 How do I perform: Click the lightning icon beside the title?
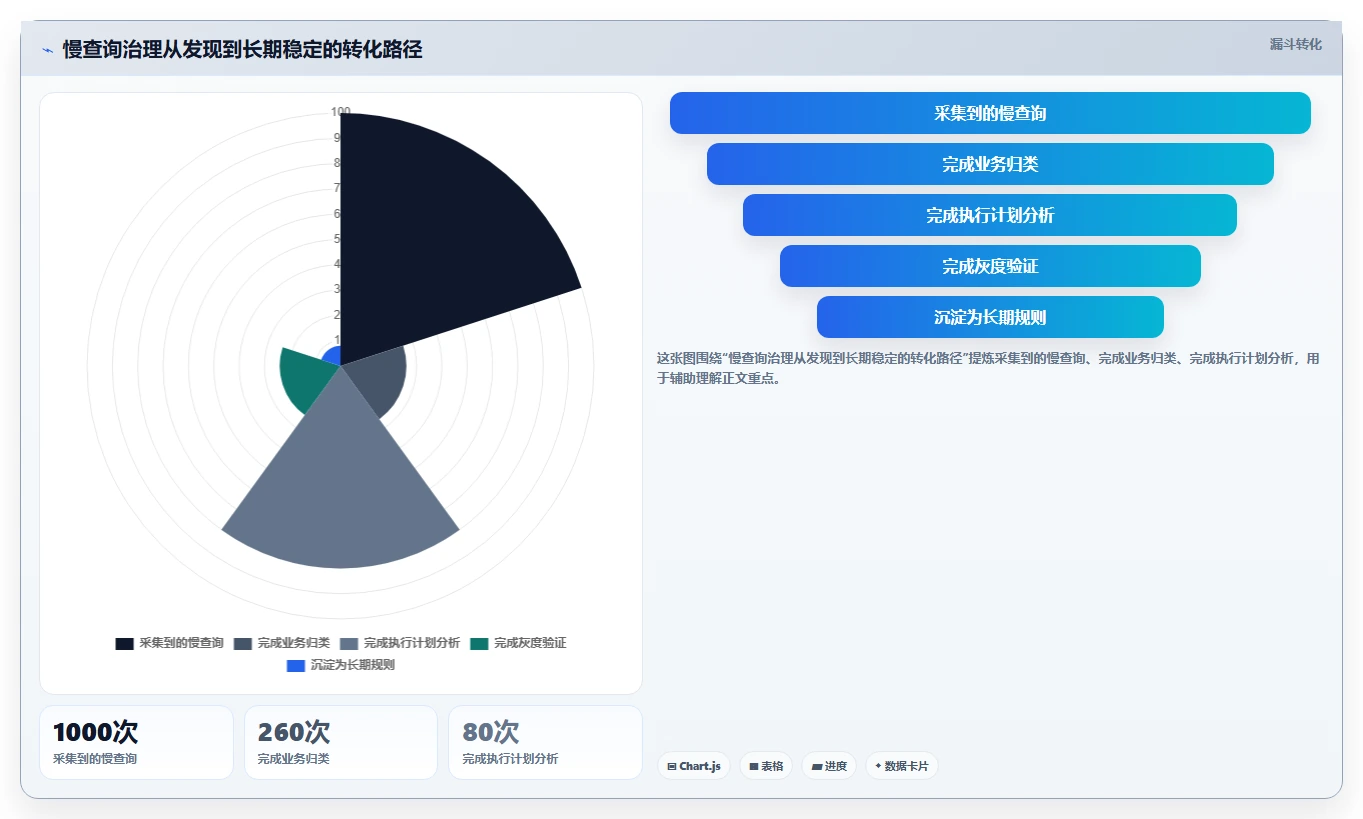click(47, 49)
